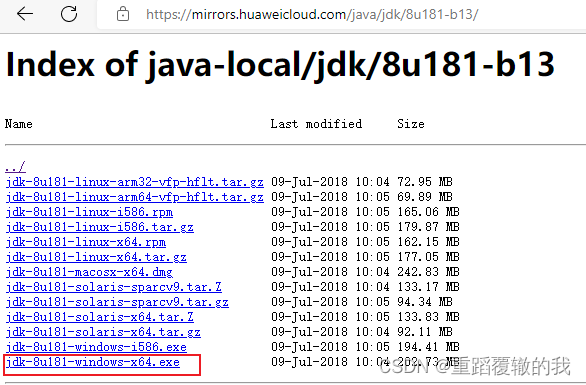
Task: Reload the page with the refresh icon
Action: coord(69,14)
